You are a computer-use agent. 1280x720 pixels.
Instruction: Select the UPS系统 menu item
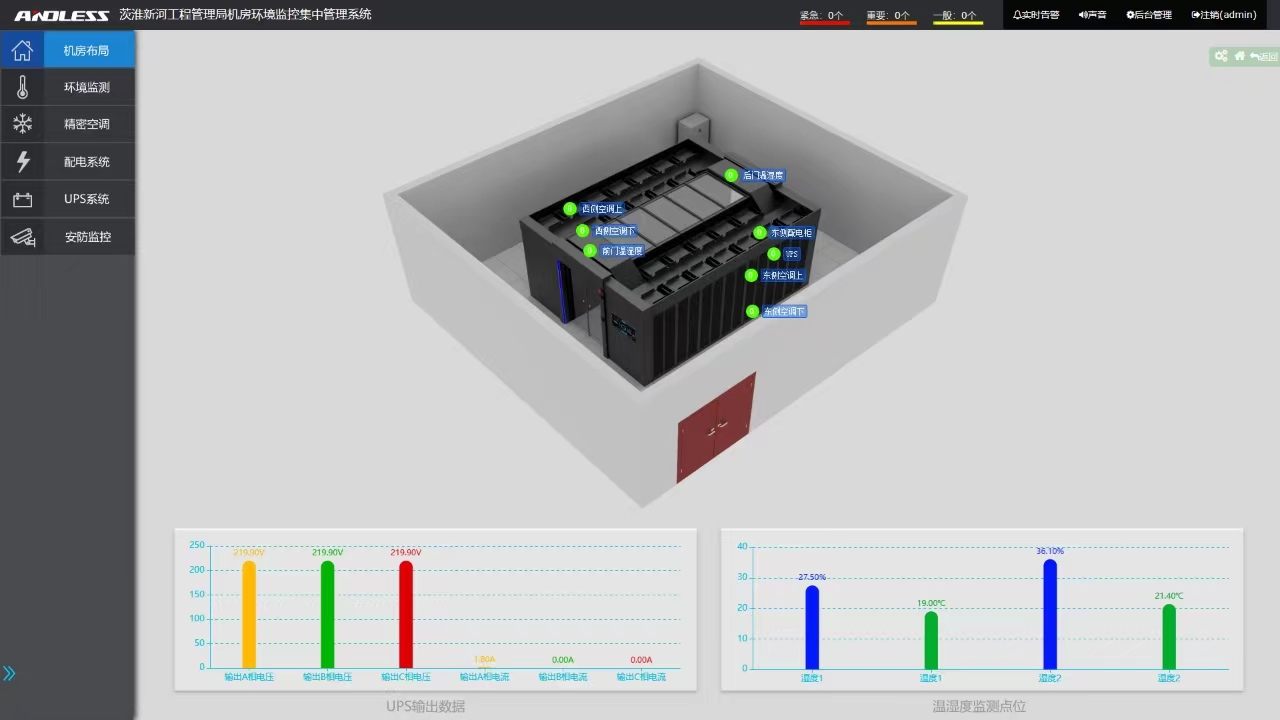pyautogui.click(x=87, y=199)
